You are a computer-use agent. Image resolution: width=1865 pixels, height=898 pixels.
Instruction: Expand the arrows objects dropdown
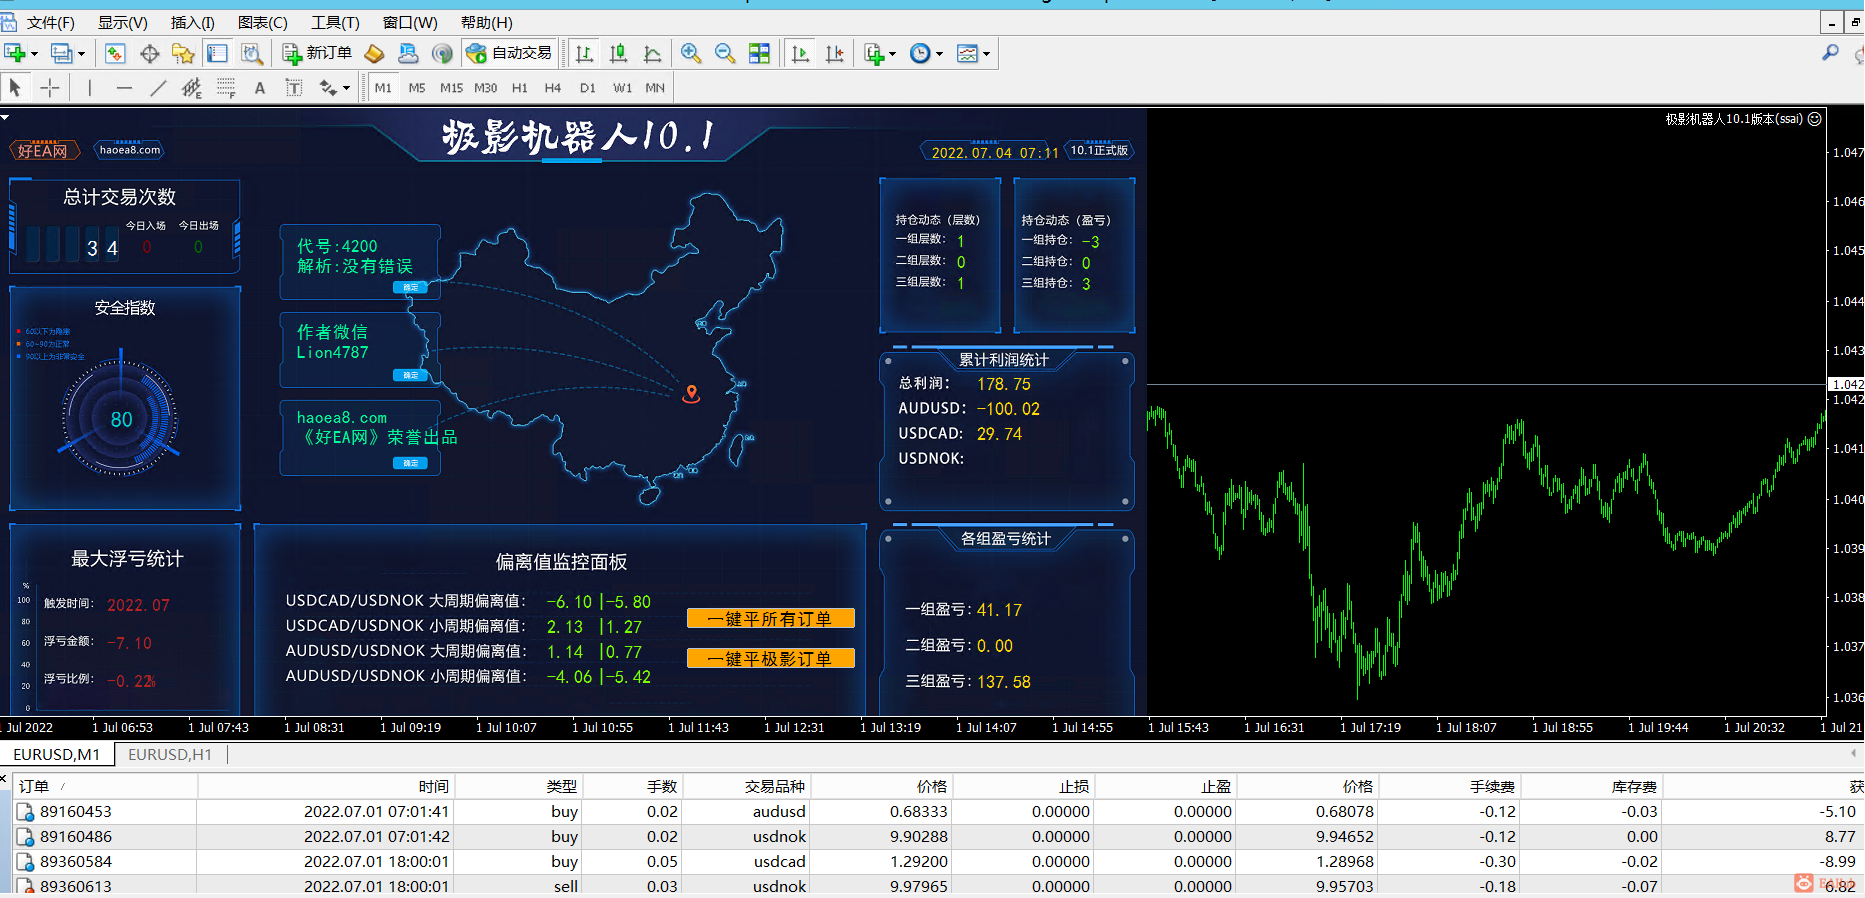346,88
